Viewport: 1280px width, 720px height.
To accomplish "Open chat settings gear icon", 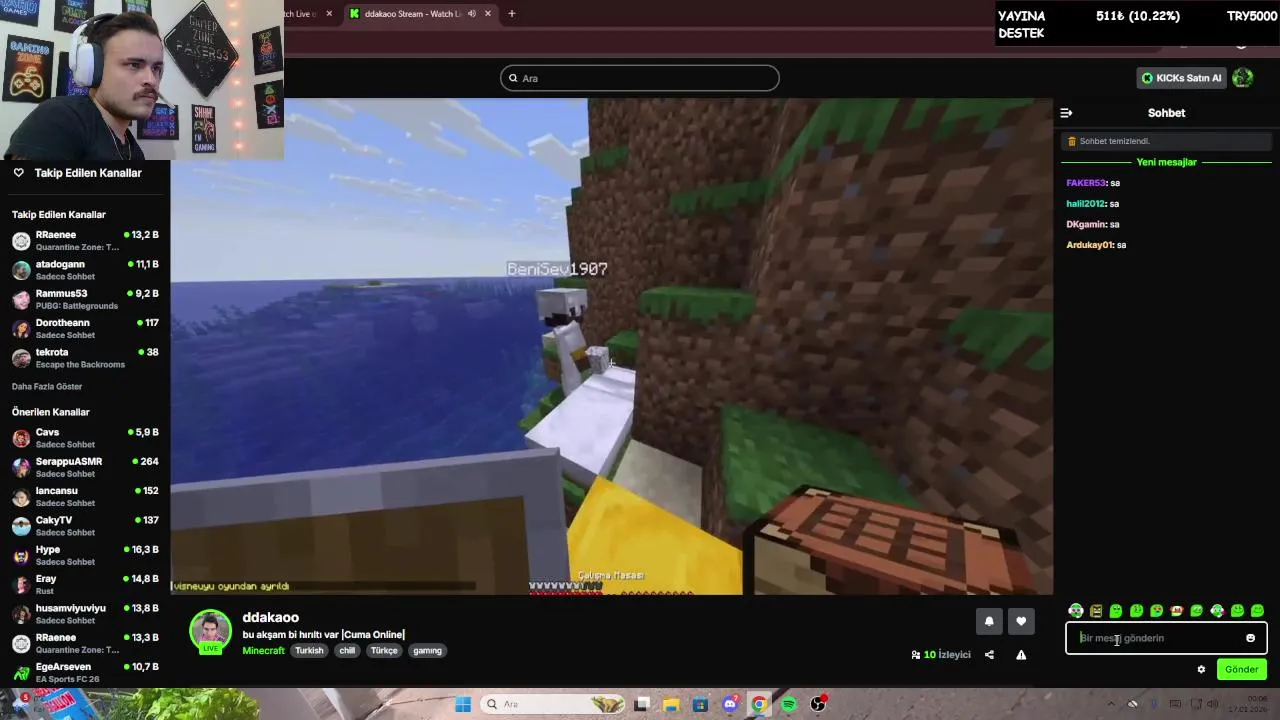I will pos(1201,670).
